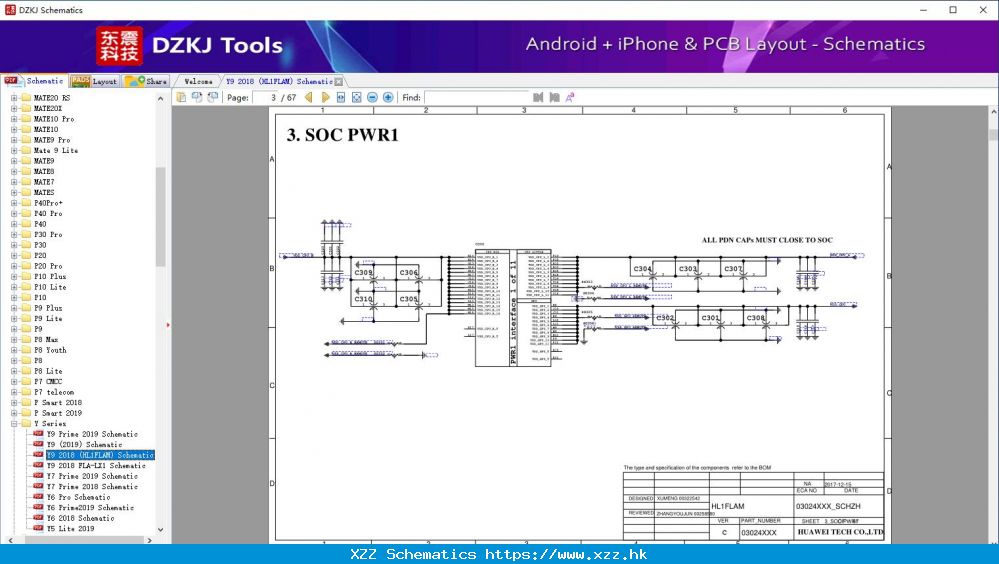Click the 3. SOC PWR1 sheet title
Screen dimensions: 999x564
(x=342, y=135)
